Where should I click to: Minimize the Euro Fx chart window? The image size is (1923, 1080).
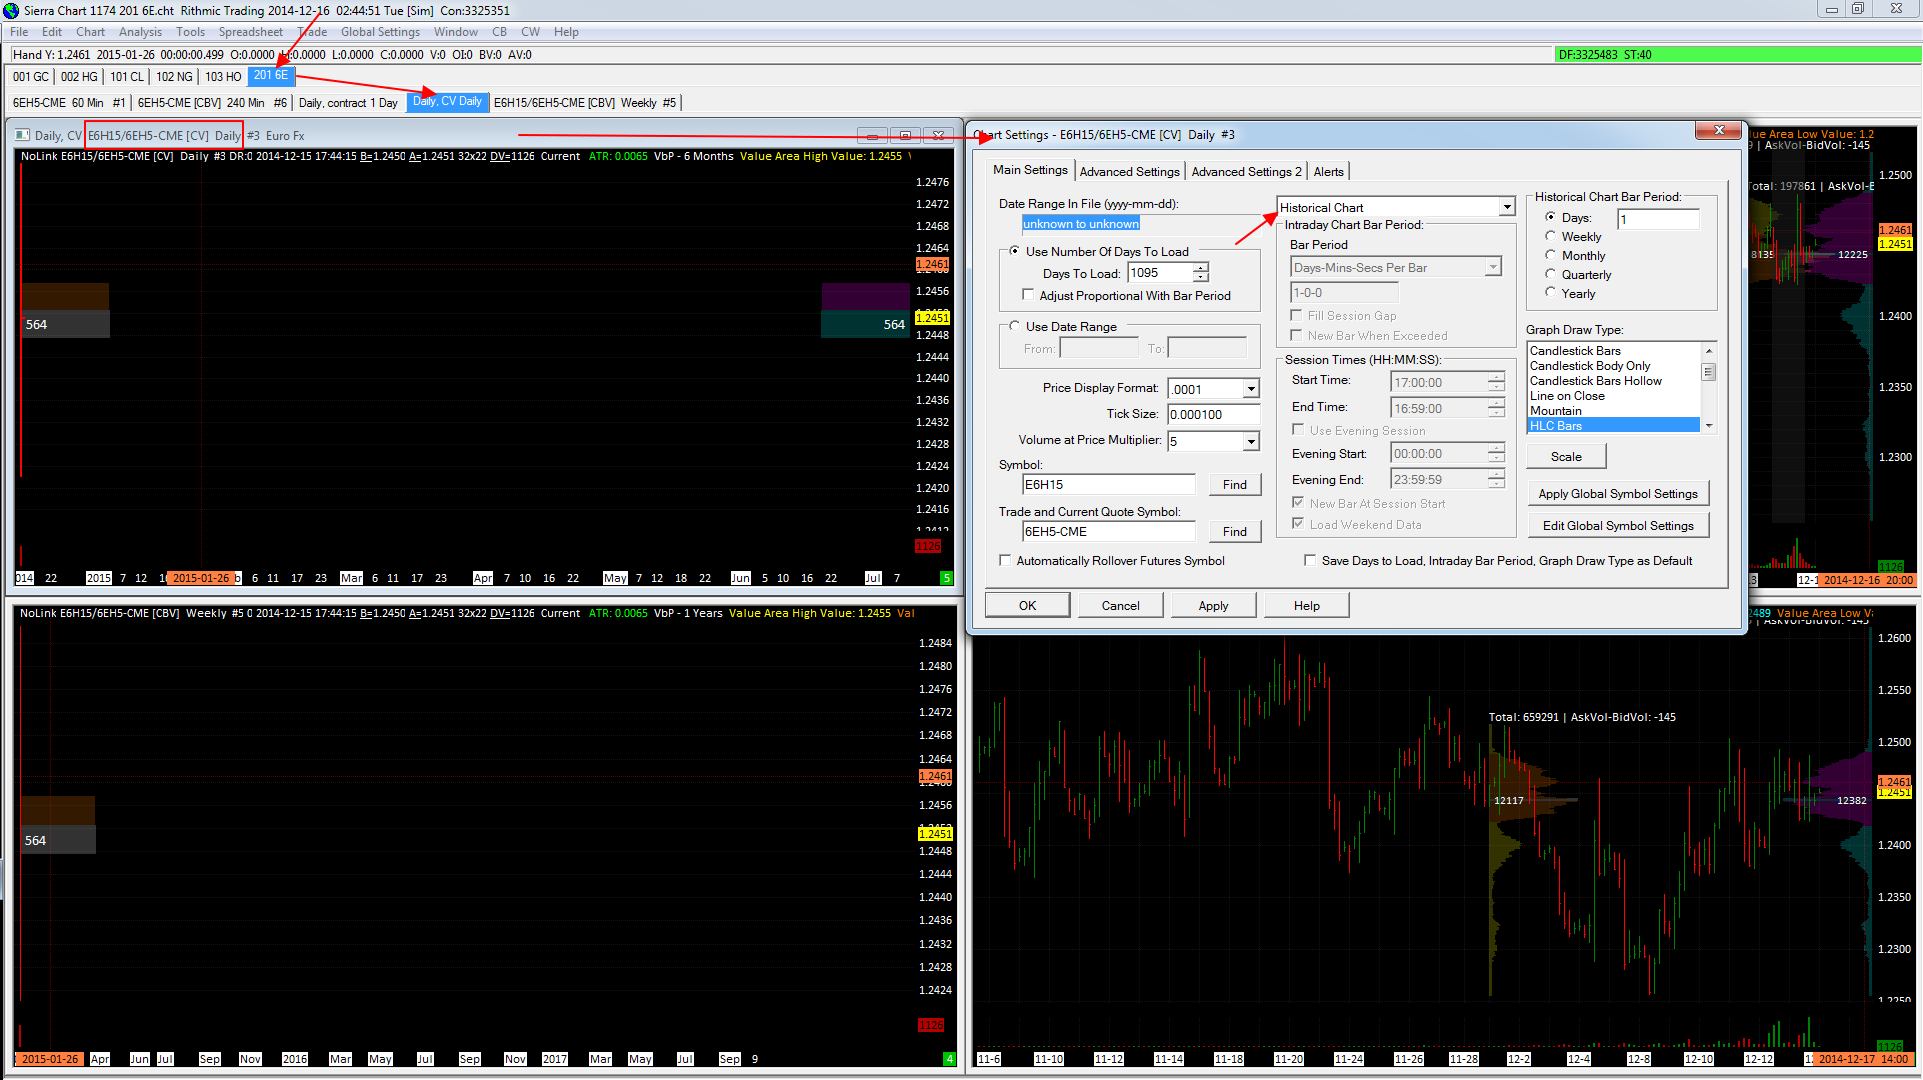872,136
